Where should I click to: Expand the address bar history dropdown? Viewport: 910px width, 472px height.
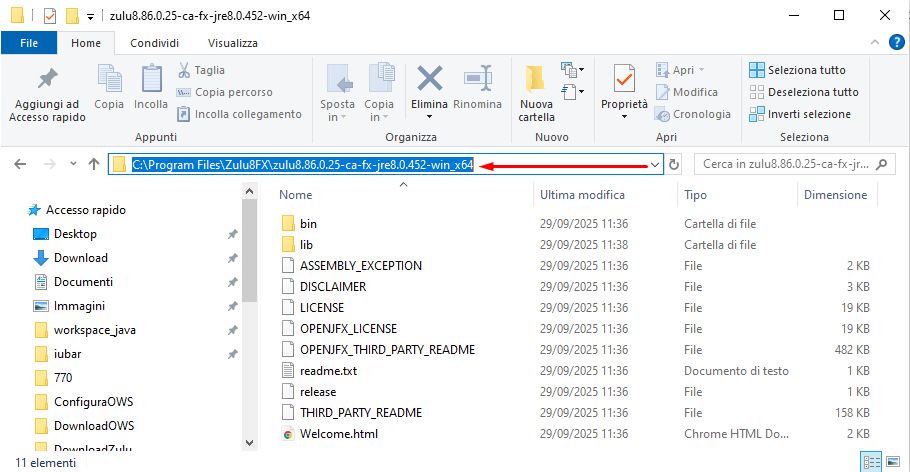pos(655,164)
